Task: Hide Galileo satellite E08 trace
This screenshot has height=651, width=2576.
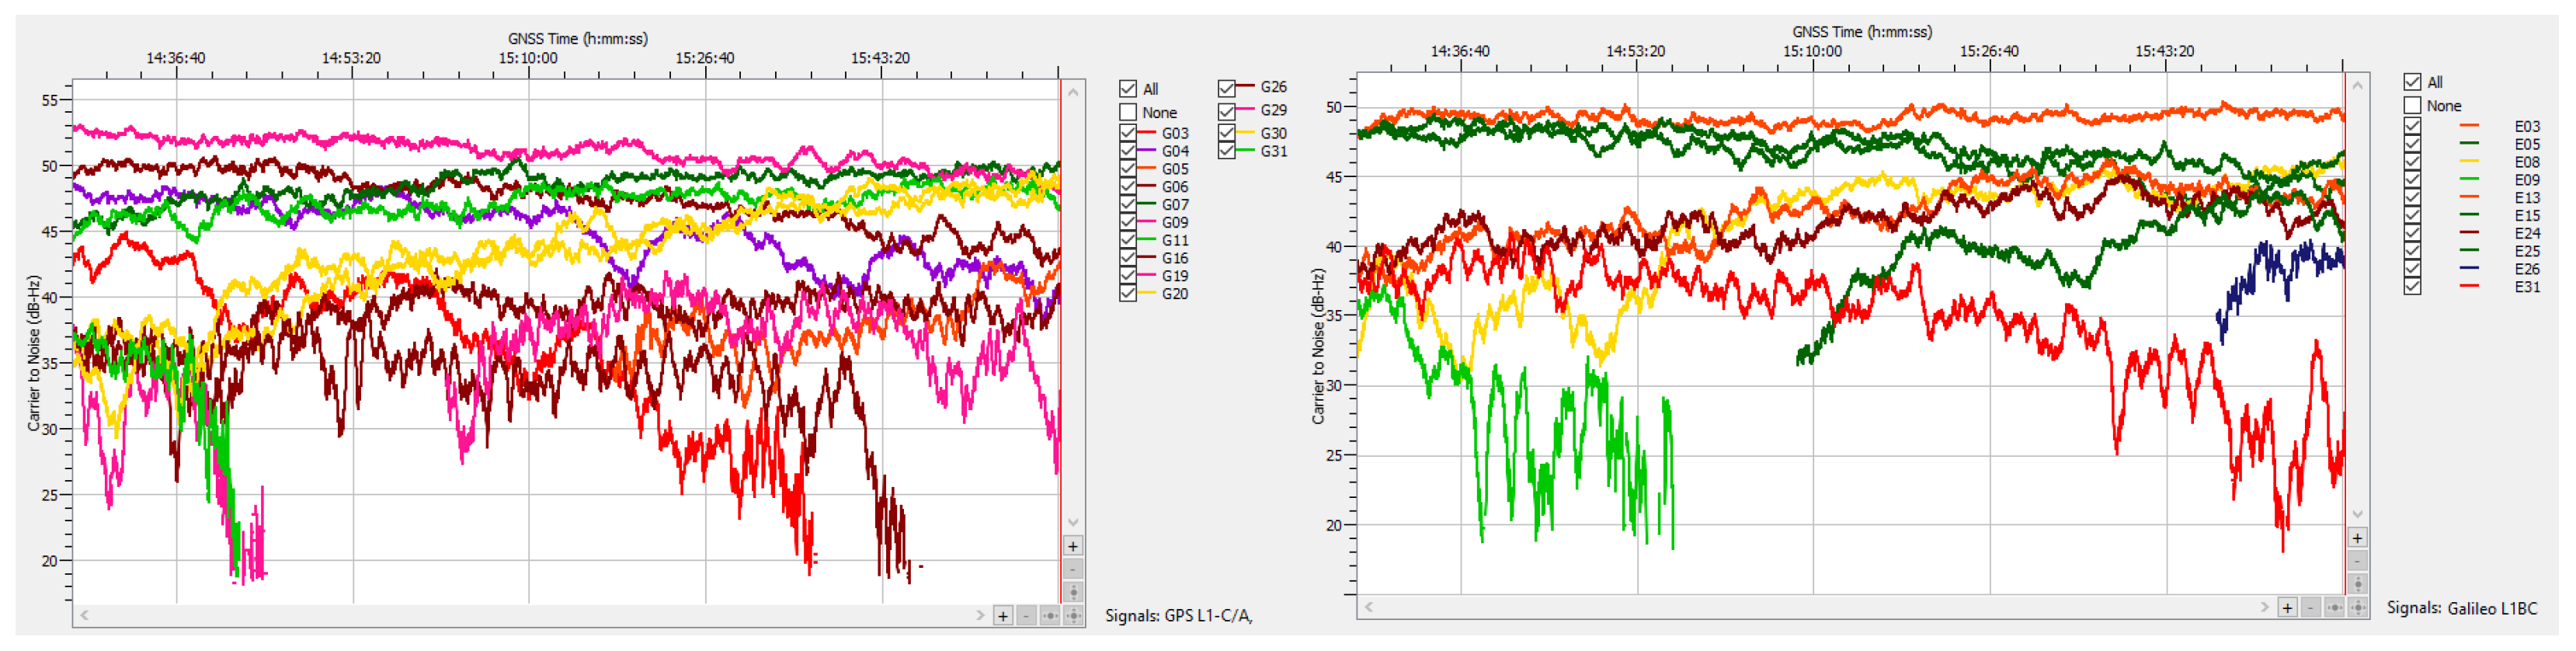Action: [2412, 162]
